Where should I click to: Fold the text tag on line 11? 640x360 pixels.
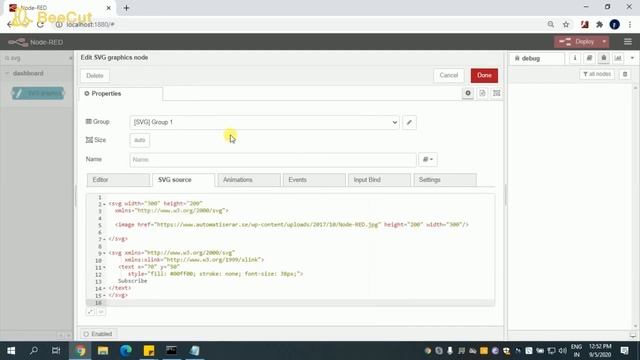pyautogui.click(x=104, y=267)
